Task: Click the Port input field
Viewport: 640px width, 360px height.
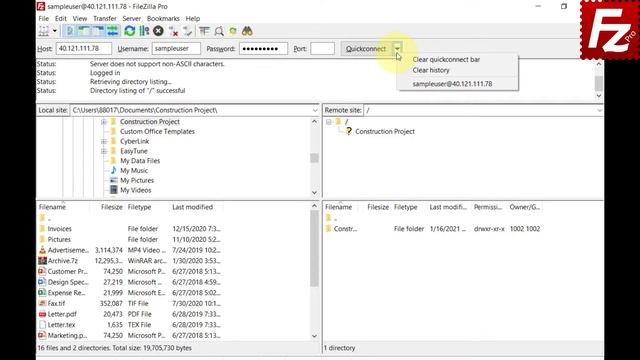Action: coord(322,49)
